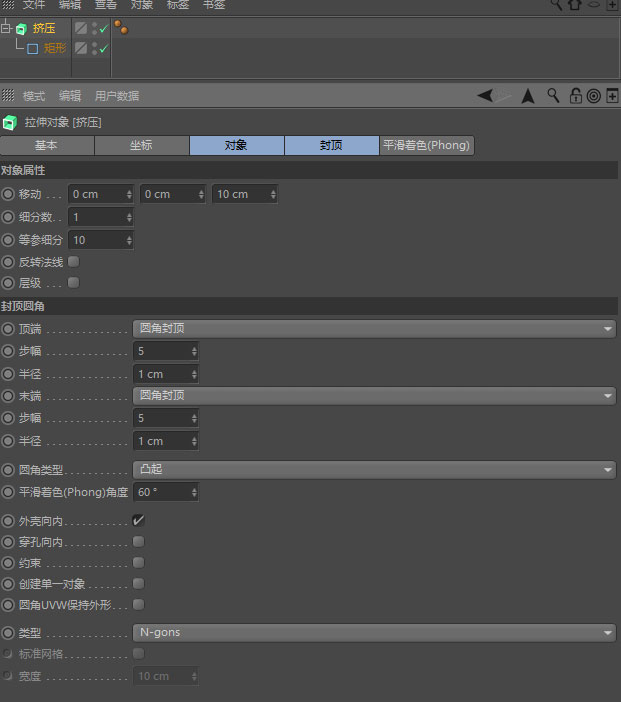Open the 用户数据 menu

(117, 96)
